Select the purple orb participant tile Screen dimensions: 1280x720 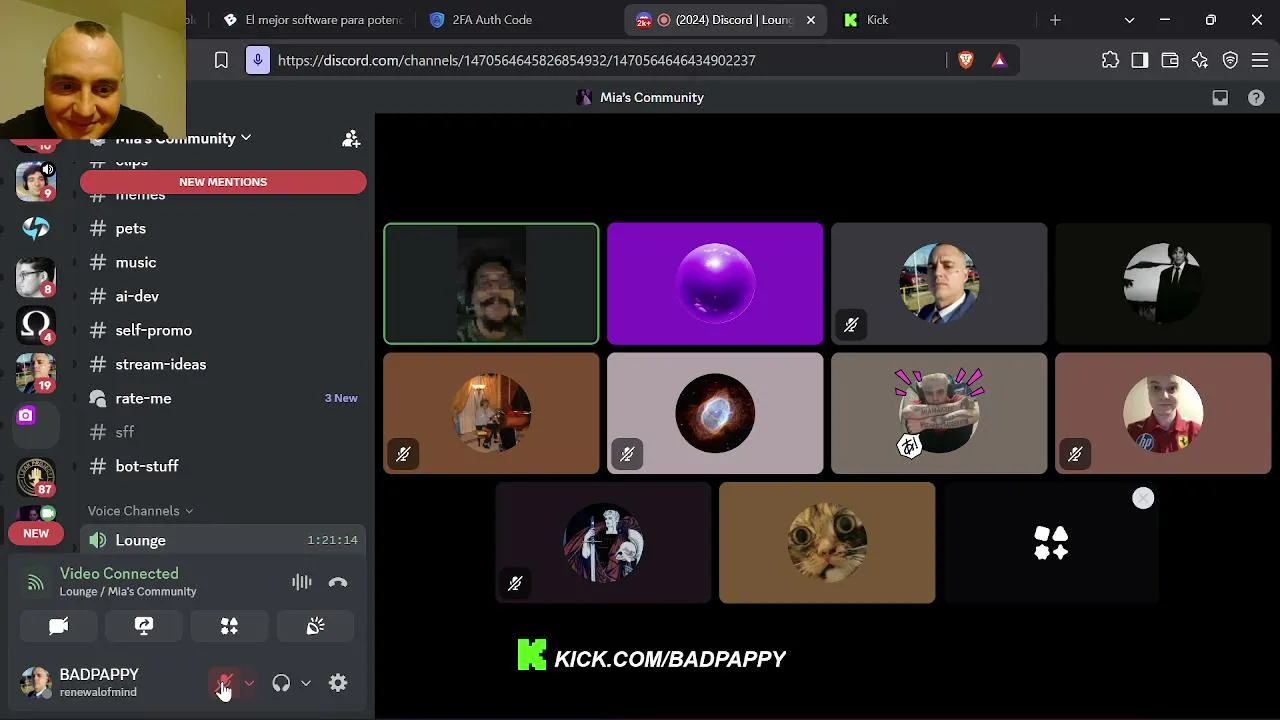coord(715,284)
